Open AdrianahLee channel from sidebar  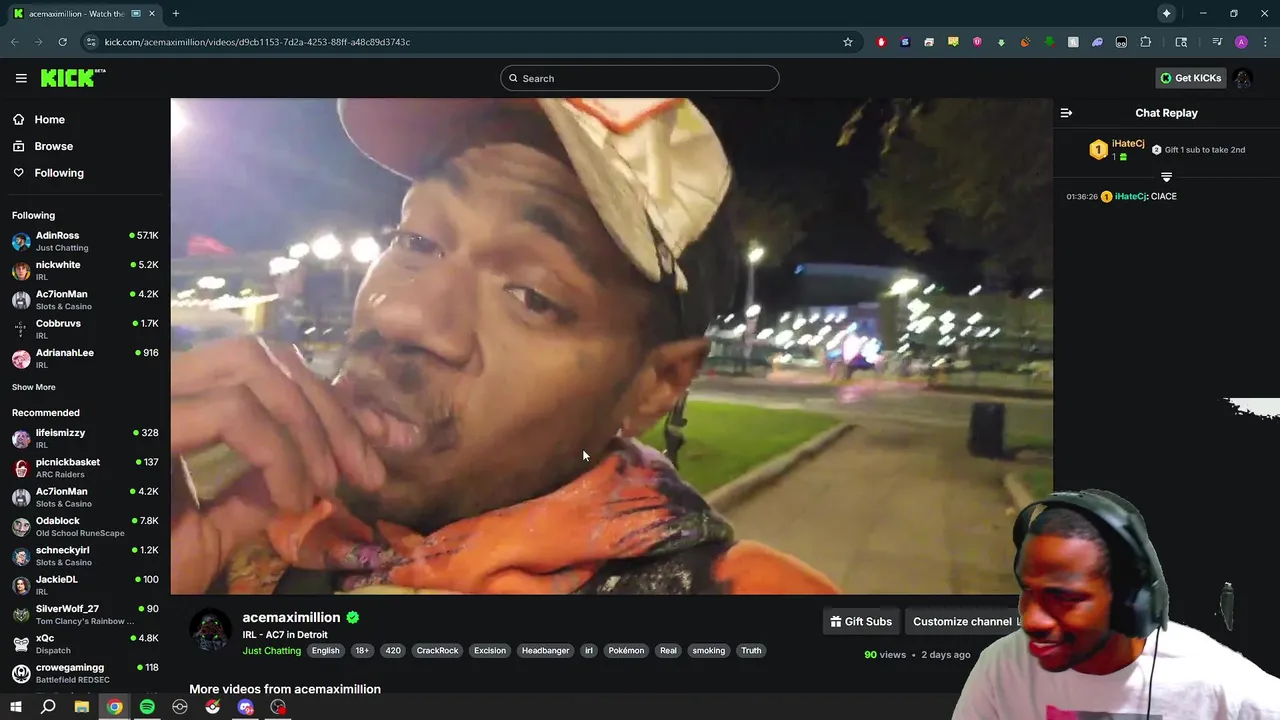(85, 359)
